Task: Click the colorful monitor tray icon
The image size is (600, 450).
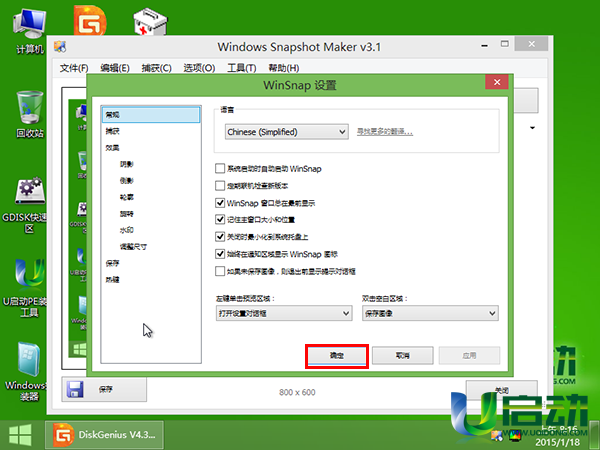Action: coord(515,435)
